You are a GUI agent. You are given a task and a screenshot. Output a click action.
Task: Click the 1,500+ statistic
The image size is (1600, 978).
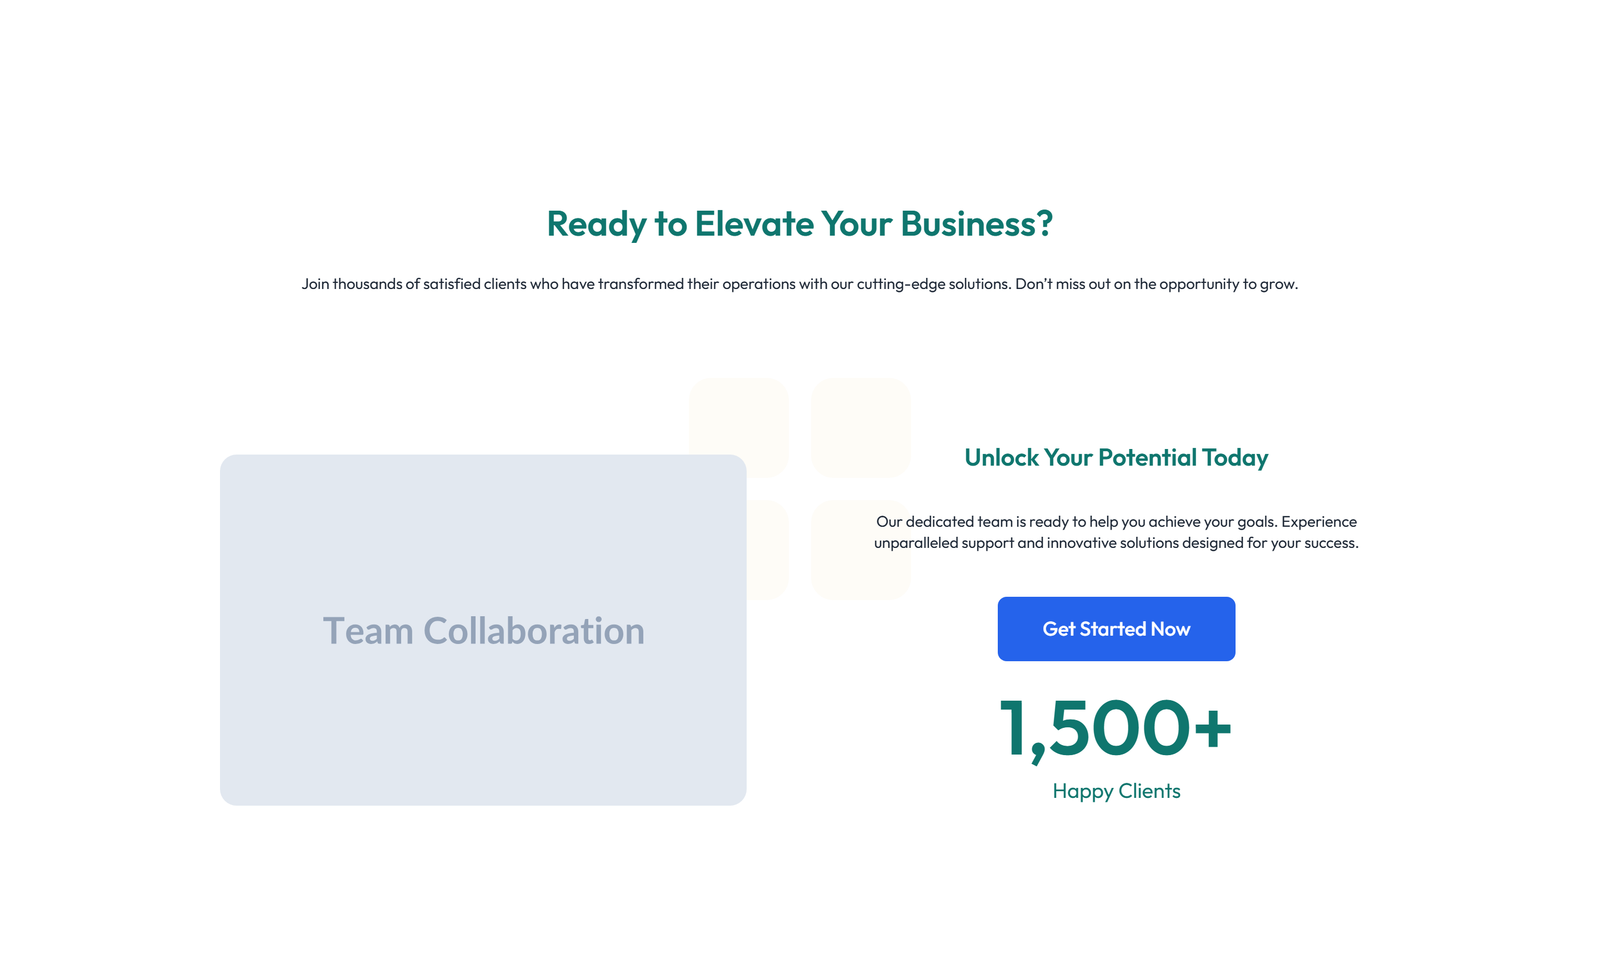pyautogui.click(x=1115, y=730)
